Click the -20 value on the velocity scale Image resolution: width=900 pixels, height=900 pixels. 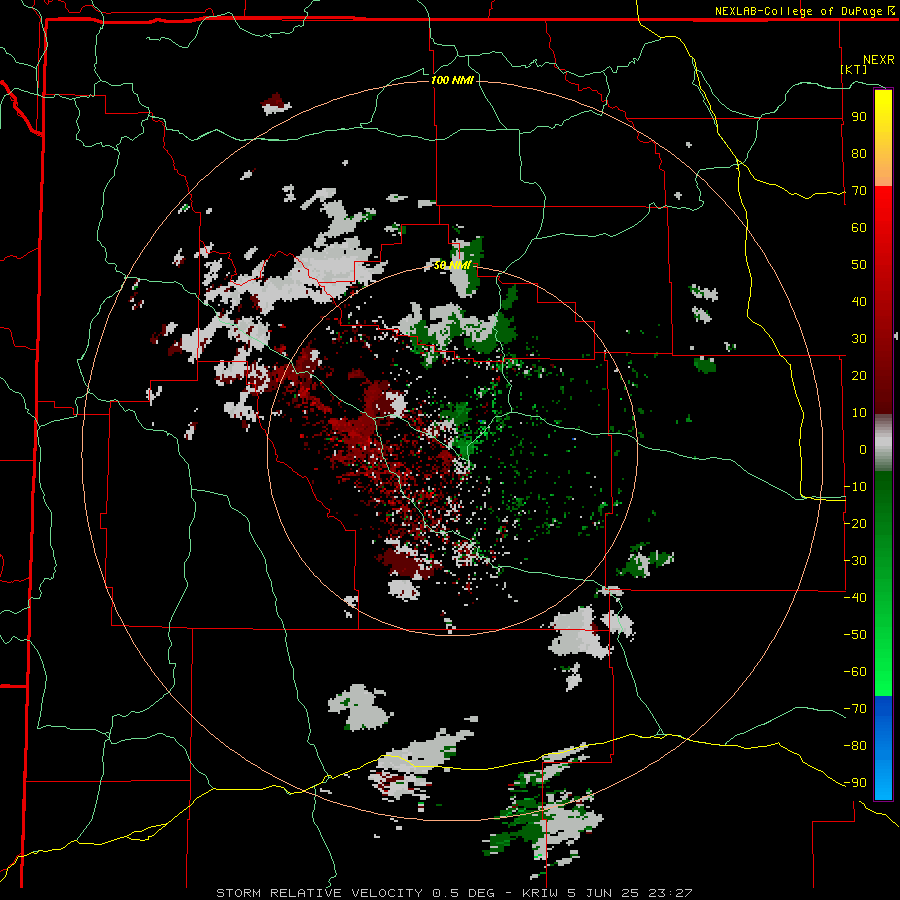pyautogui.click(x=855, y=524)
